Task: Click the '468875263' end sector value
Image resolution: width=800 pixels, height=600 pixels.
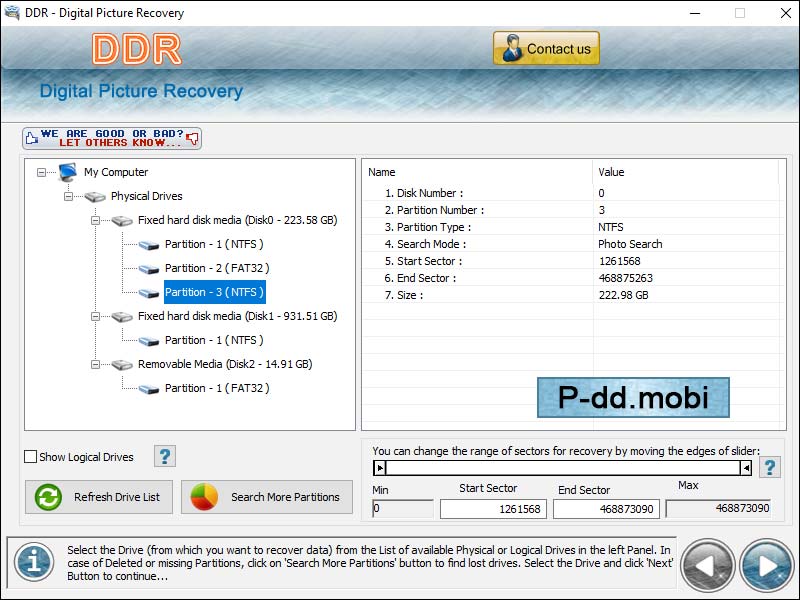Action: 626,278
